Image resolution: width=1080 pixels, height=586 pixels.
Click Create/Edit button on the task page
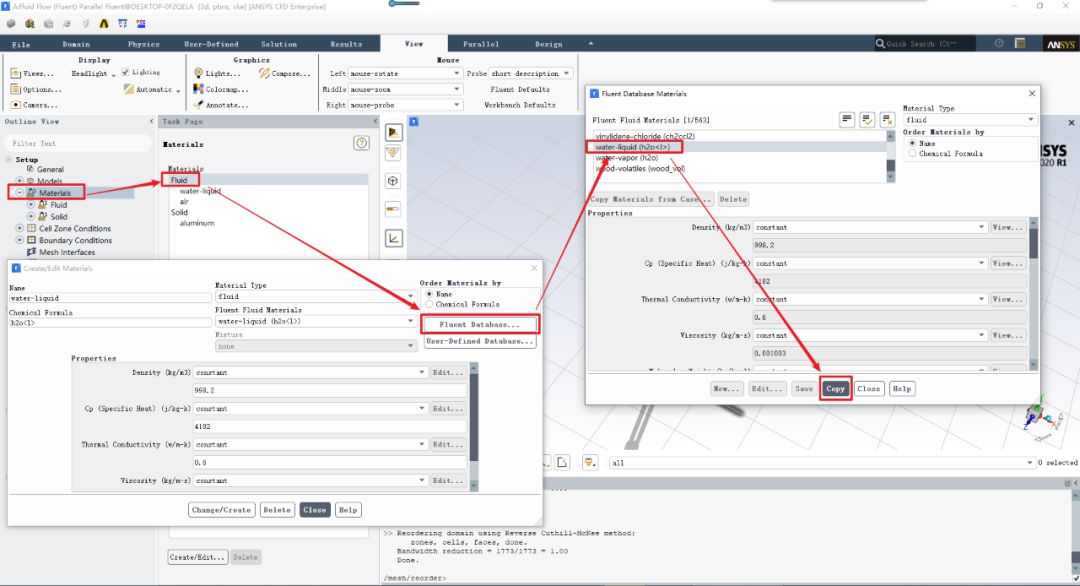197,557
